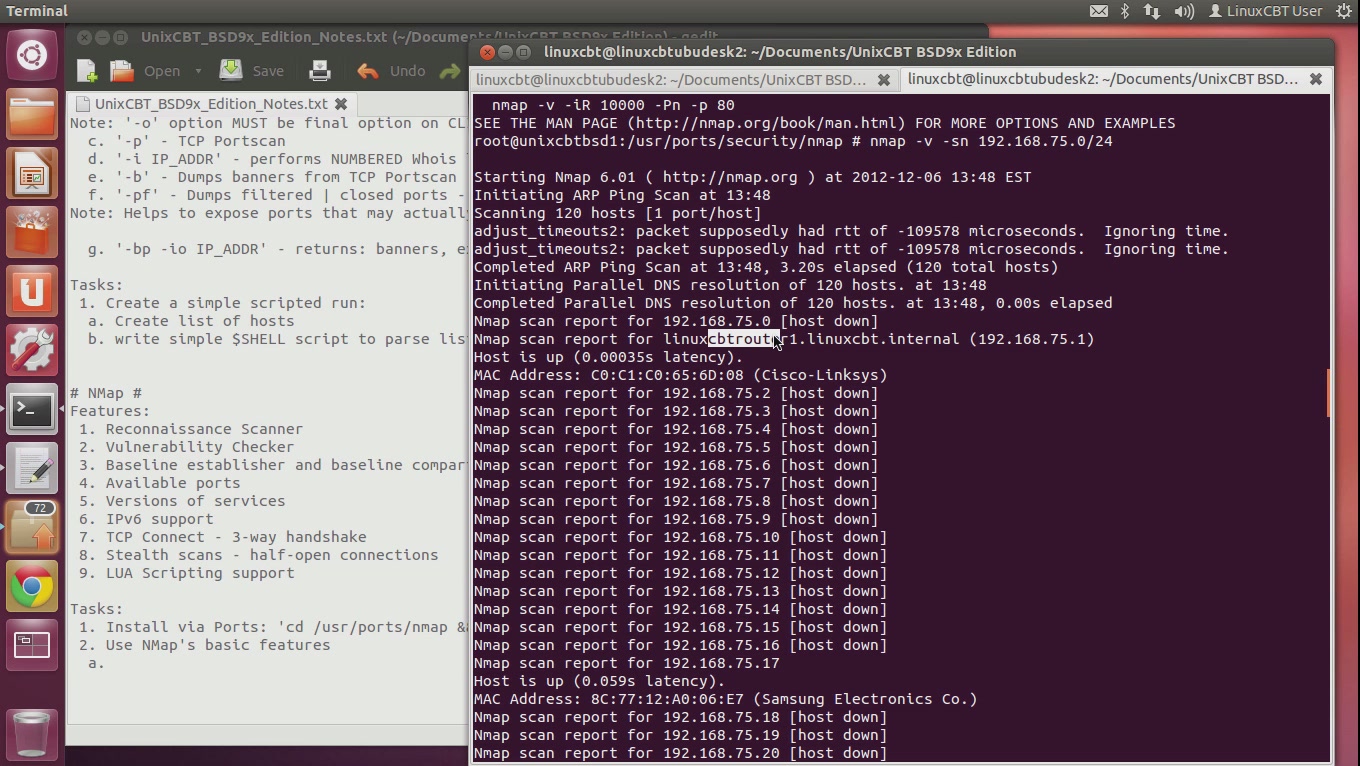
Task: Click the Samsung Electronics MAC Address line
Action: click(725, 699)
